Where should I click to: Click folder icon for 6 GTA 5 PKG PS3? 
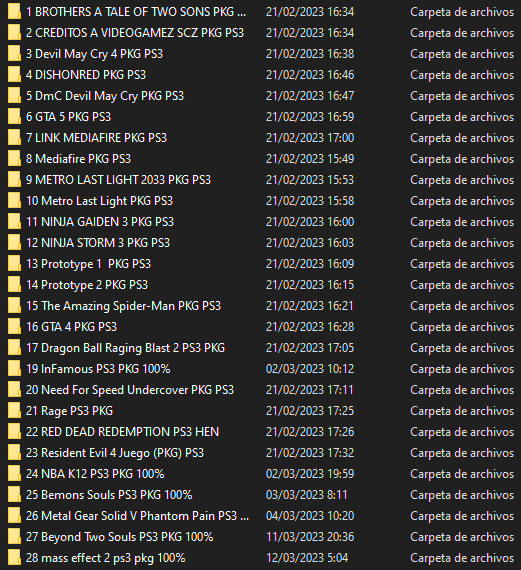14,117
